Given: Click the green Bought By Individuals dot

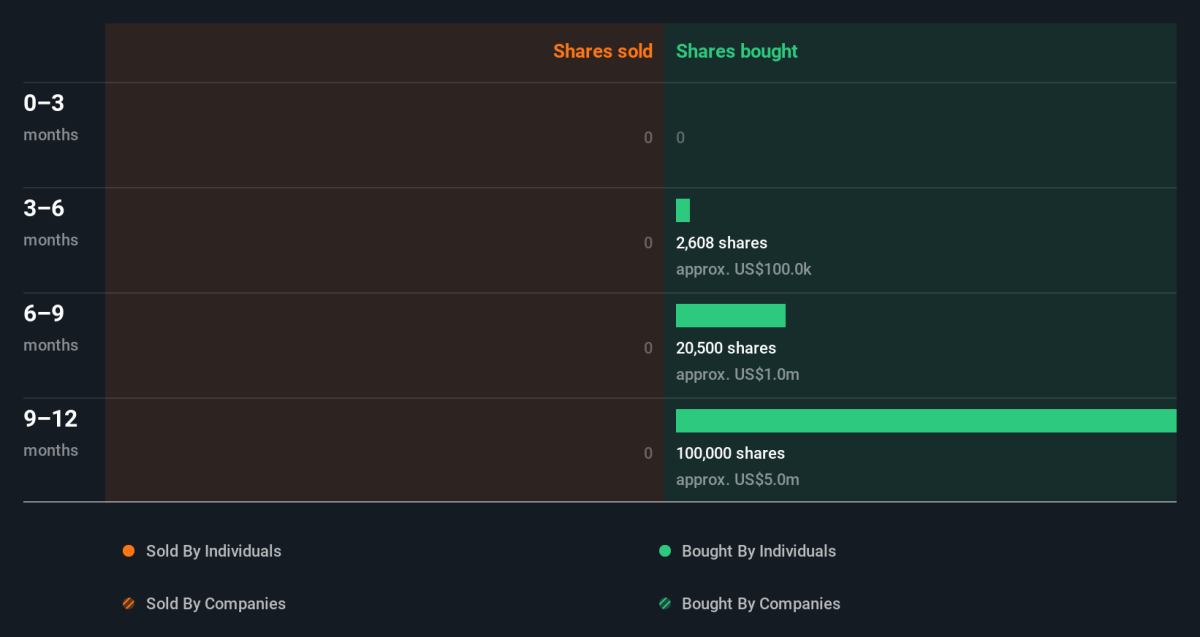Looking at the screenshot, I should pyautogui.click(x=665, y=551).
